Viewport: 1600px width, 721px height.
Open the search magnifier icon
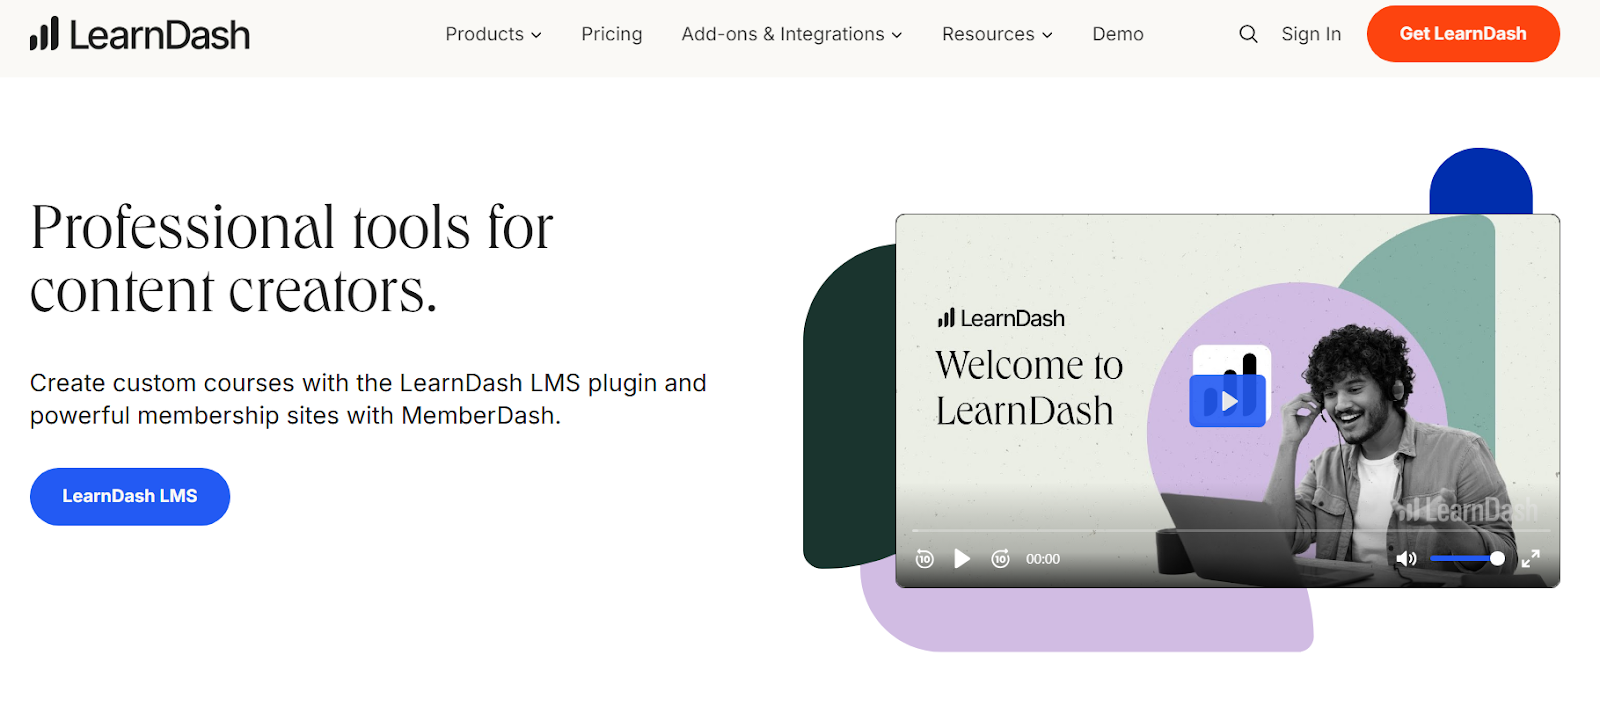pyautogui.click(x=1248, y=34)
